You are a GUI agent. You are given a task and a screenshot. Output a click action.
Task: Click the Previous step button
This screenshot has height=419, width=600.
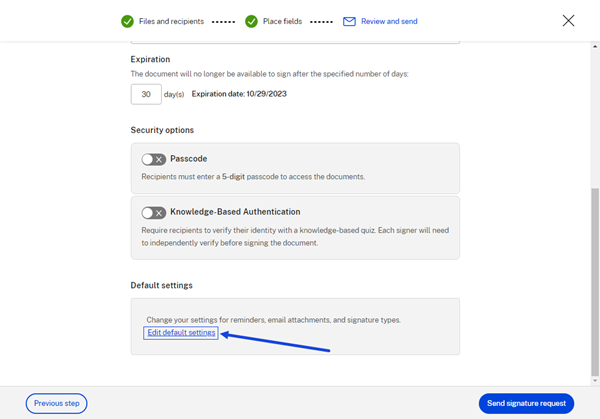(x=57, y=403)
